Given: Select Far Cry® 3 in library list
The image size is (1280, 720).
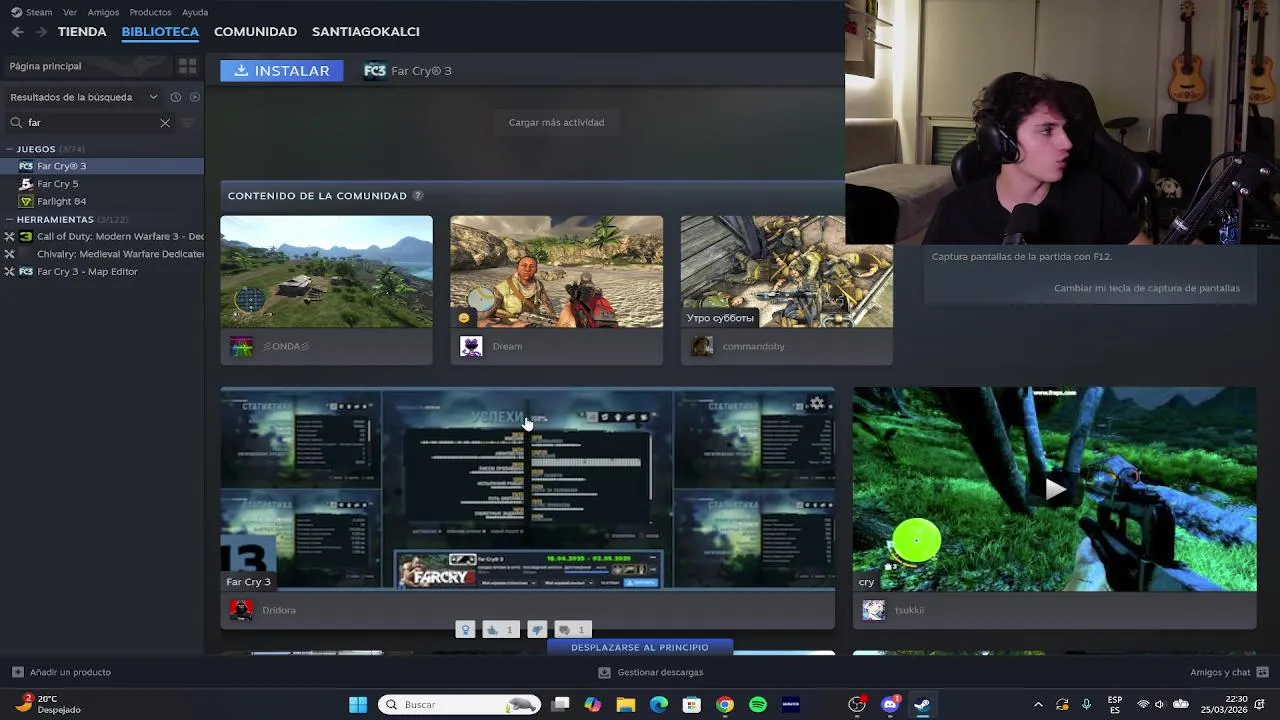Looking at the screenshot, I should coord(102,166).
